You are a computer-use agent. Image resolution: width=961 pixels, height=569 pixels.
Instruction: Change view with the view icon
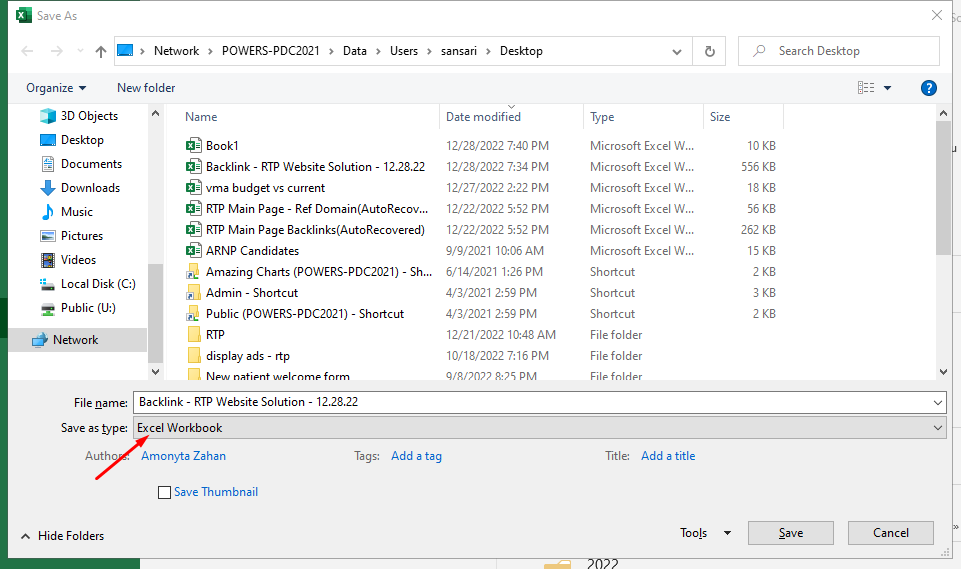click(x=866, y=88)
